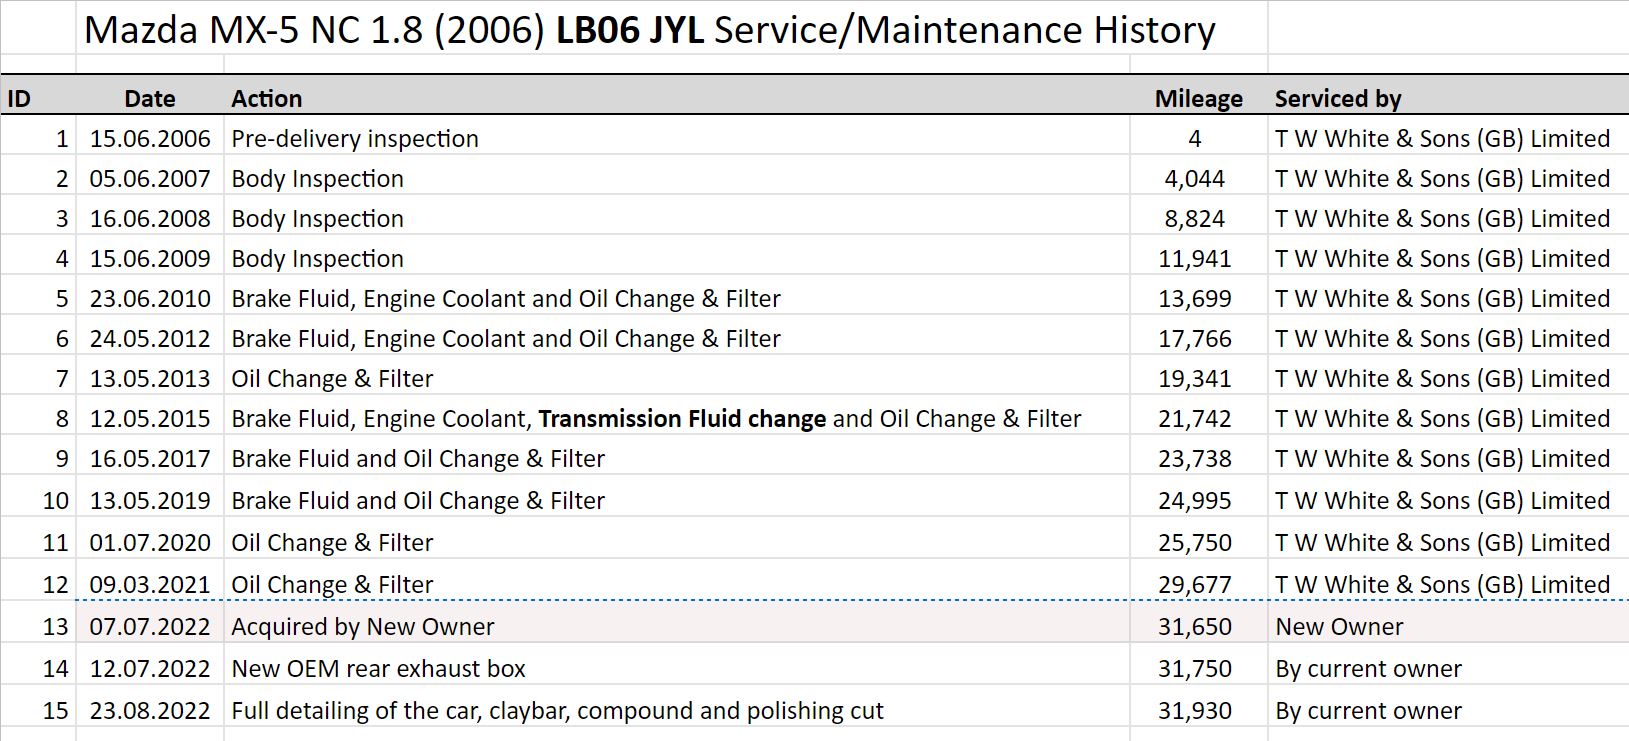Select date cell 16.05.2017

(x=150, y=458)
